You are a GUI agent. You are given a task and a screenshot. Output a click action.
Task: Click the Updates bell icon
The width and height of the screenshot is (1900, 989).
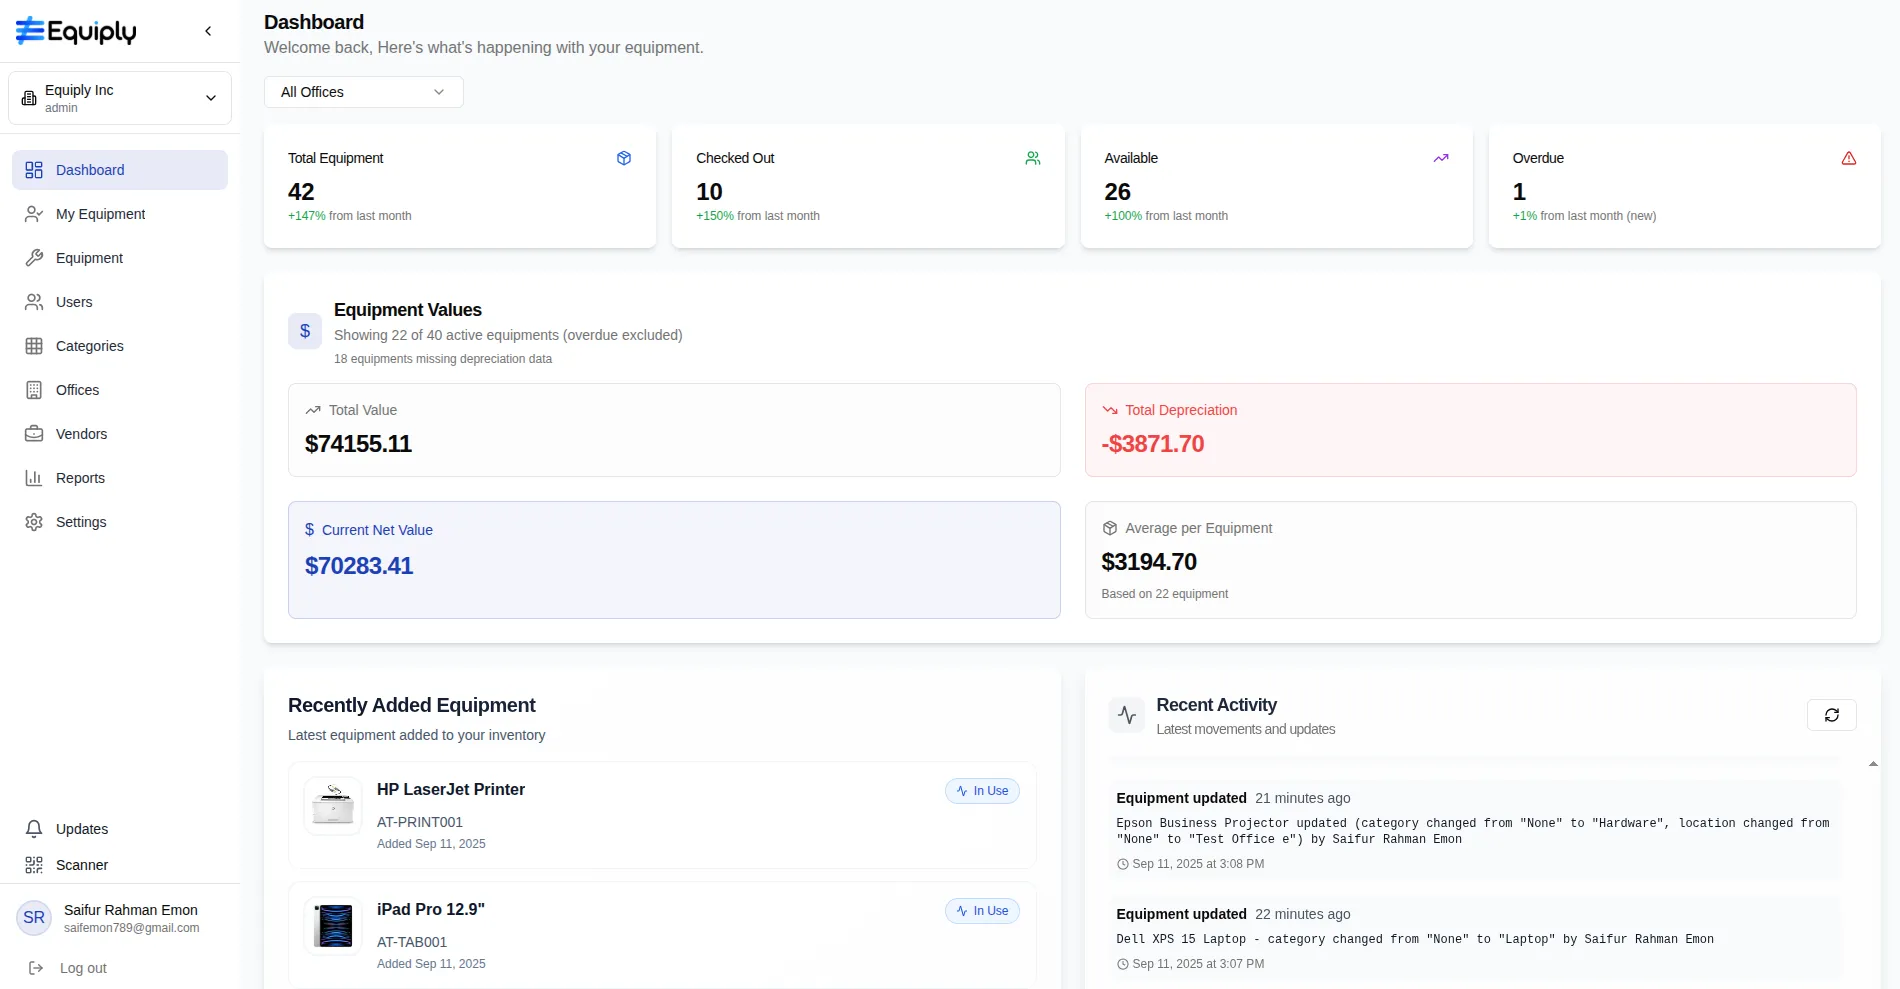[34, 829]
